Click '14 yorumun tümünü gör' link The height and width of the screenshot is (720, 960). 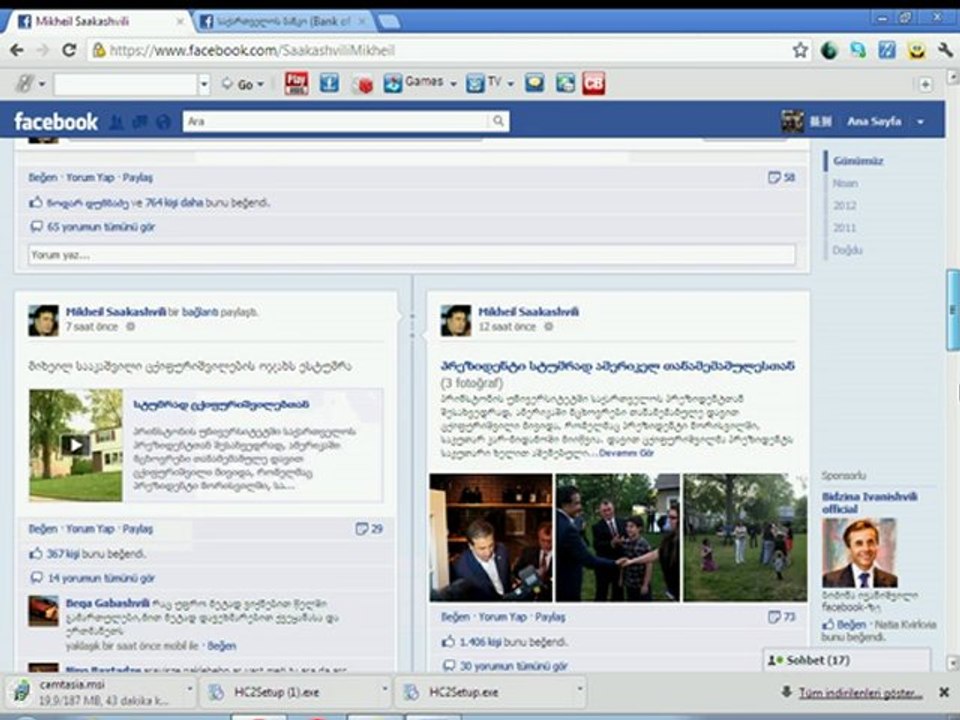point(101,578)
